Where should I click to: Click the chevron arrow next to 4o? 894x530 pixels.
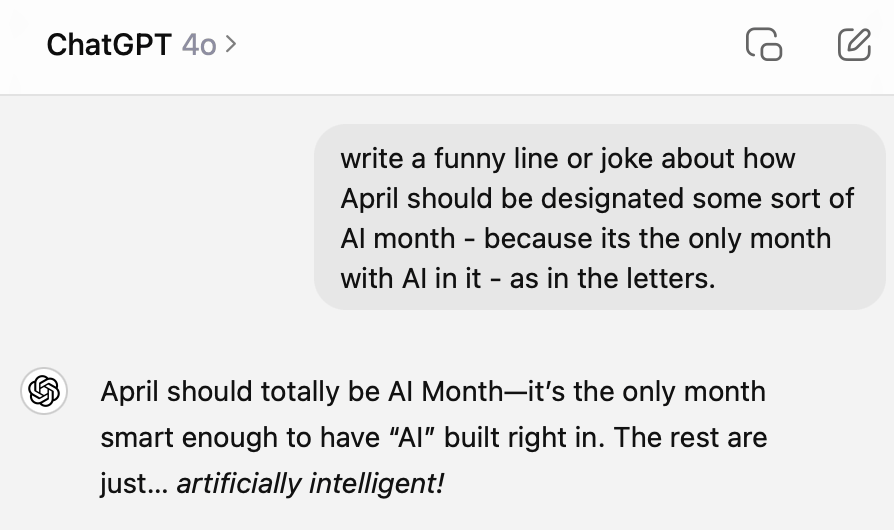(231, 44)
